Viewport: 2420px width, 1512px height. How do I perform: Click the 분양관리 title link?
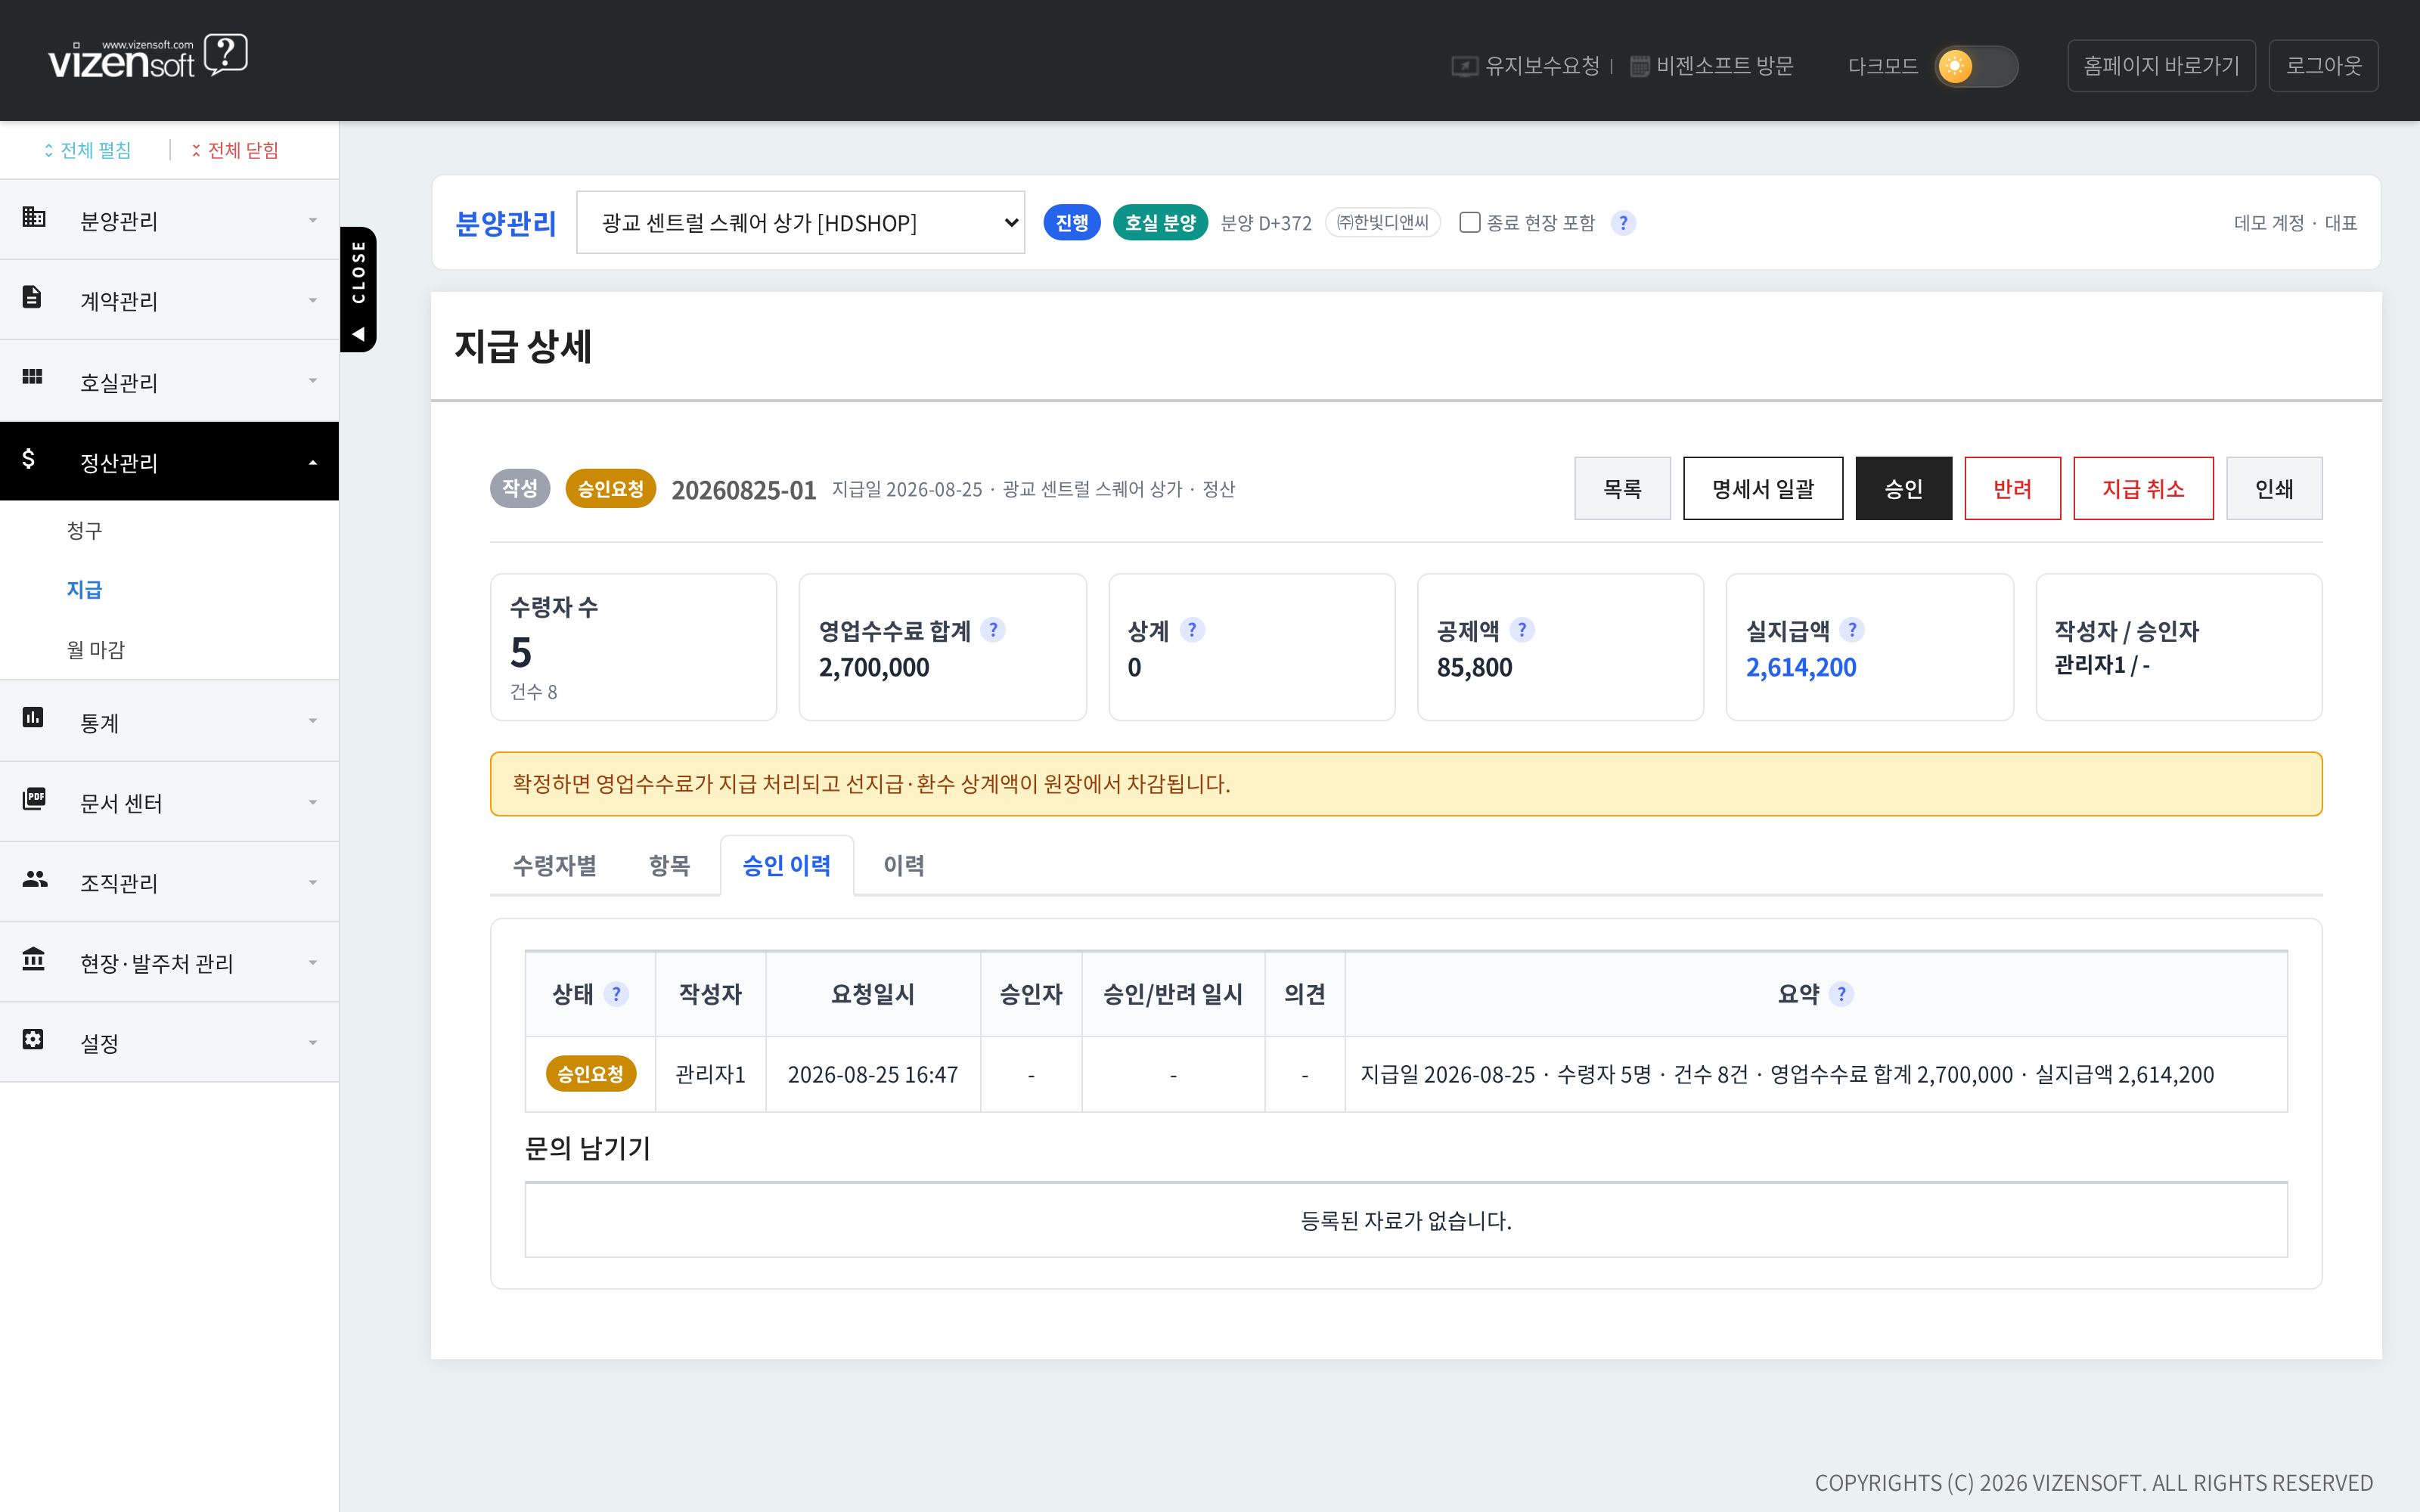click(505, 222)
